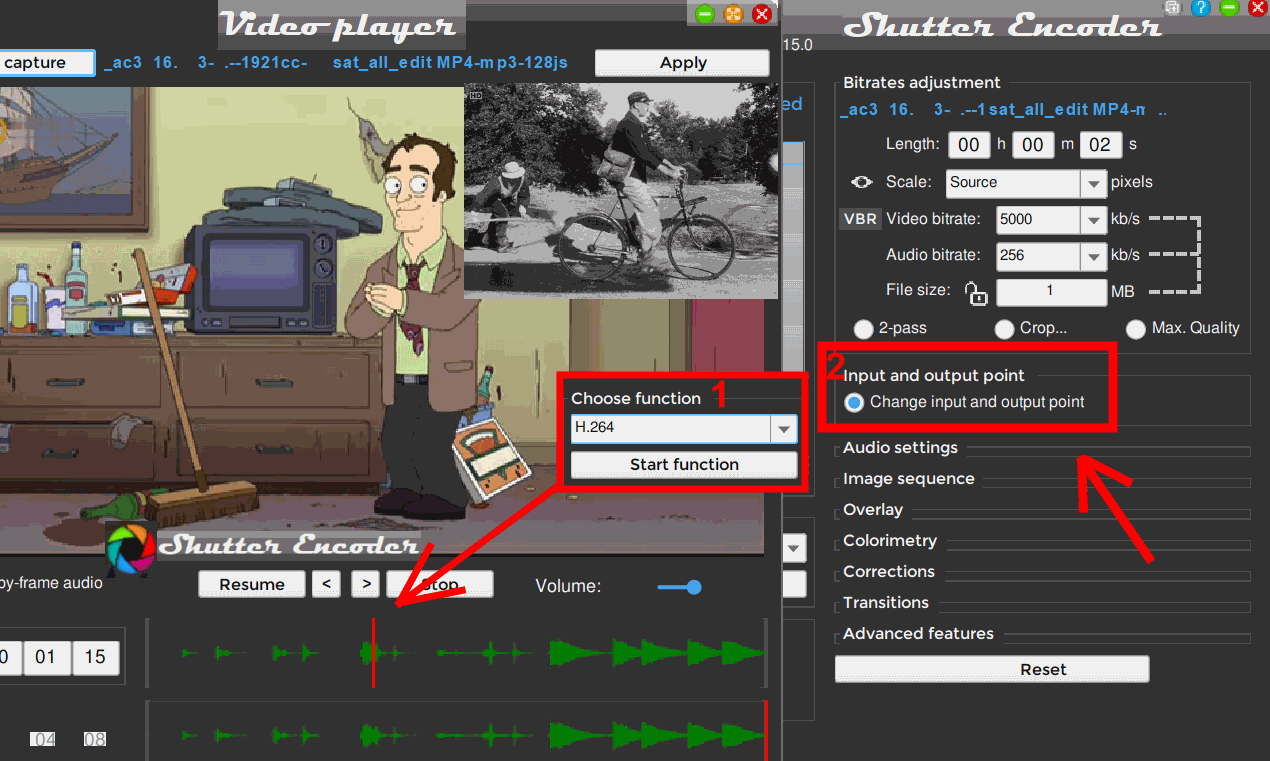Expand the Transitions section
Viewport: 1270px width, 761px height.
pyautogui.click(x=886, y=603)
